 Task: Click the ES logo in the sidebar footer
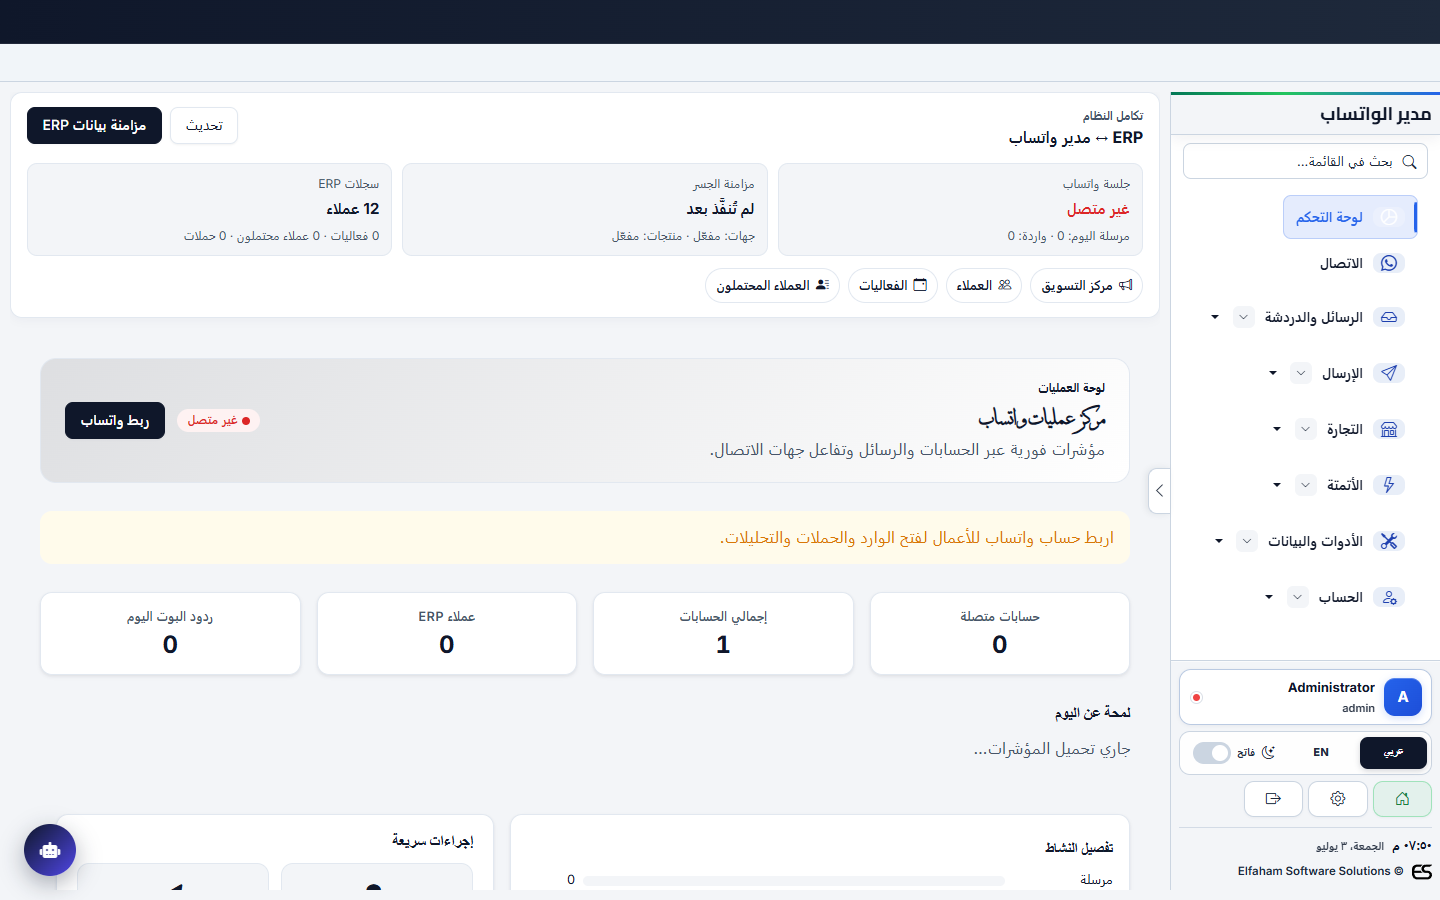pos(1422,872)
